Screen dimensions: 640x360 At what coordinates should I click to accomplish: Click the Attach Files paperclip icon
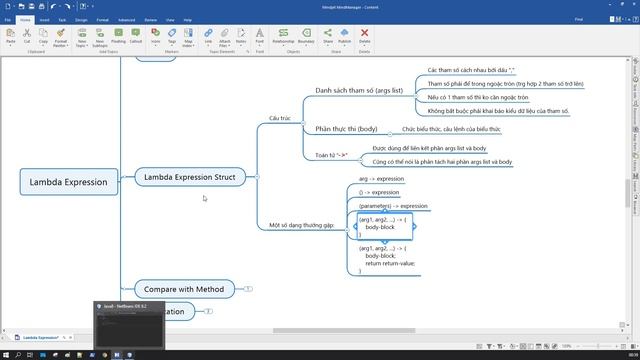[x=224, y=33]
